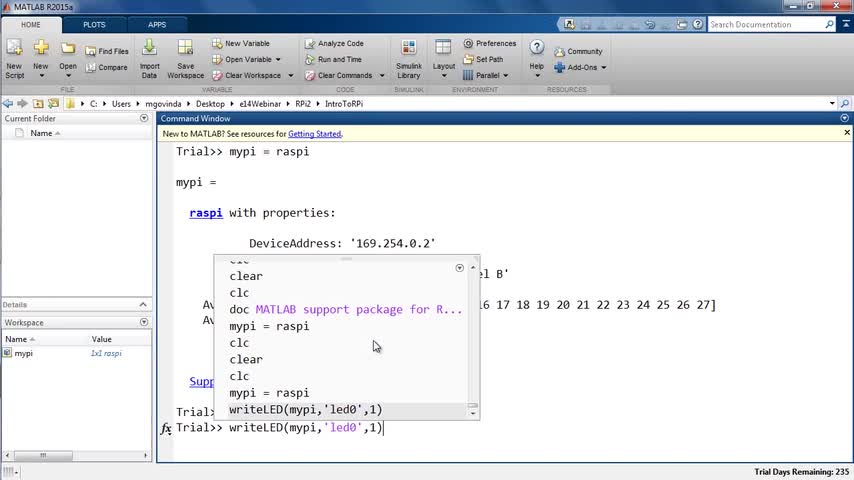The height and width of the screenshot is (480, 854).
Task: Open Command Window actions menu
Action: tap(845, 118)
